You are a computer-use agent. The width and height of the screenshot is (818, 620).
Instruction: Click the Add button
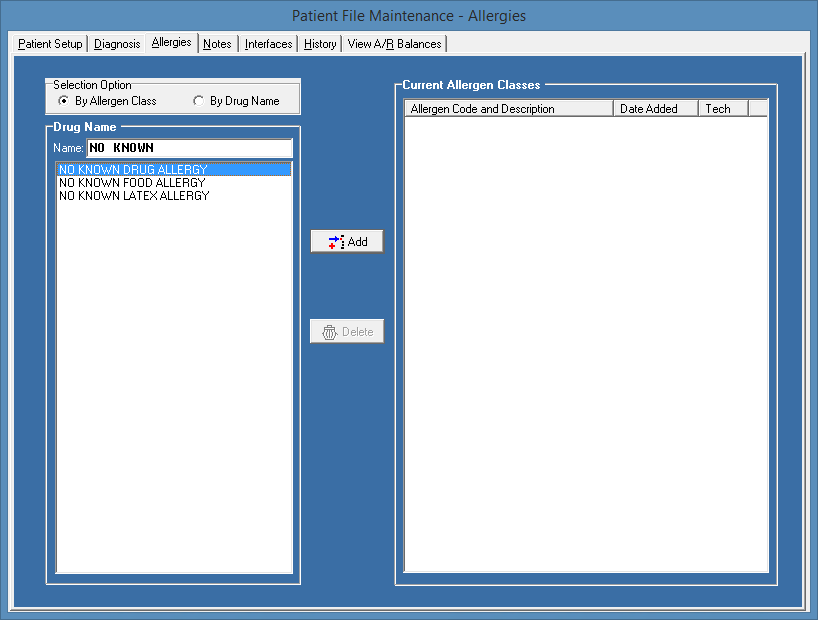[x=347, y=240]
